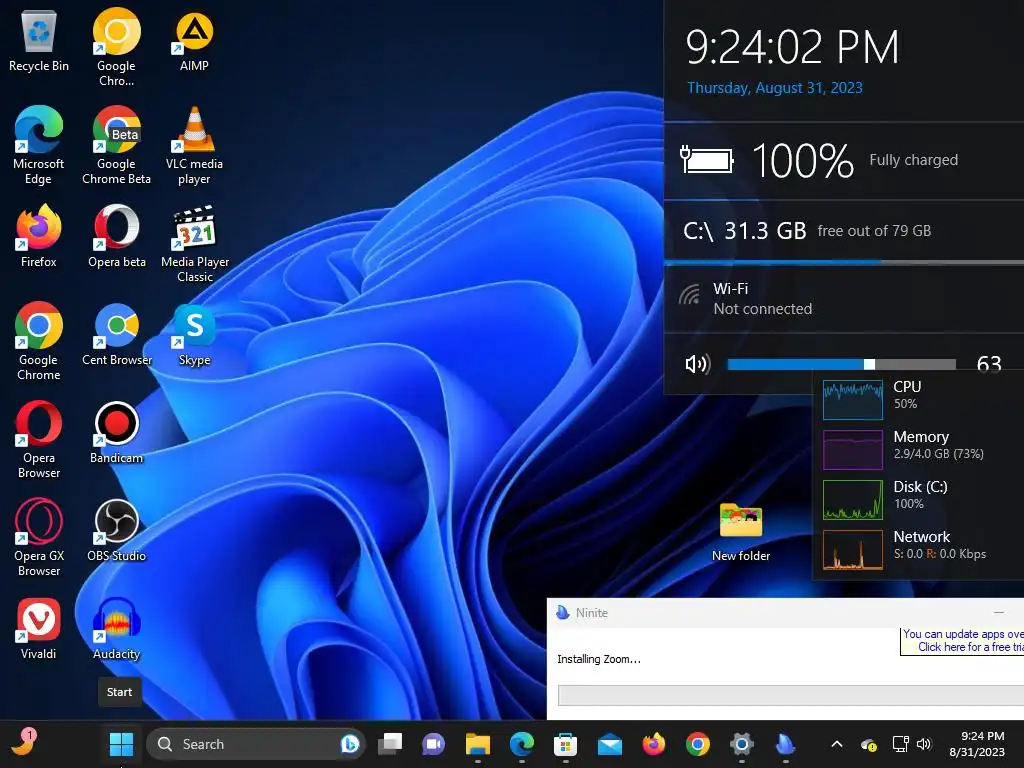
Task: Switch to Microsoft Edge in taskbar
Action: (x=521, y=744)
